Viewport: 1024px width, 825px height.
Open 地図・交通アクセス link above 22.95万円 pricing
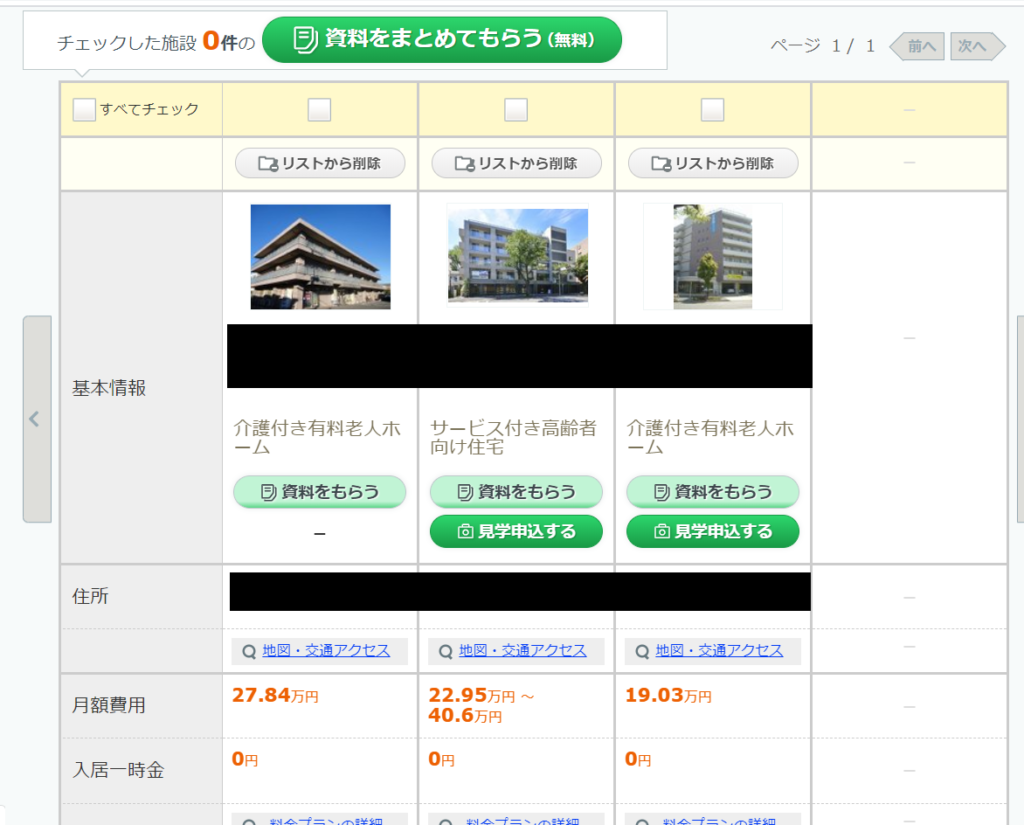point(522,651)
